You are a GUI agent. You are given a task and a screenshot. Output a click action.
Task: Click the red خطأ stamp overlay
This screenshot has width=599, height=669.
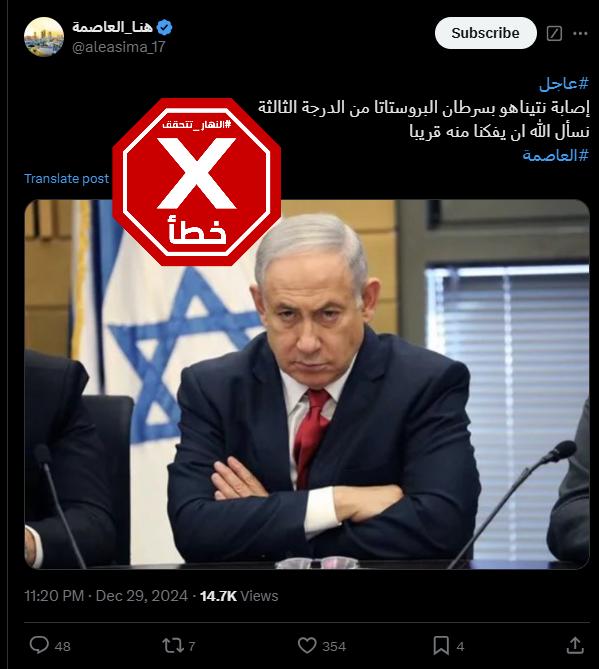click(x=196, y=182)
